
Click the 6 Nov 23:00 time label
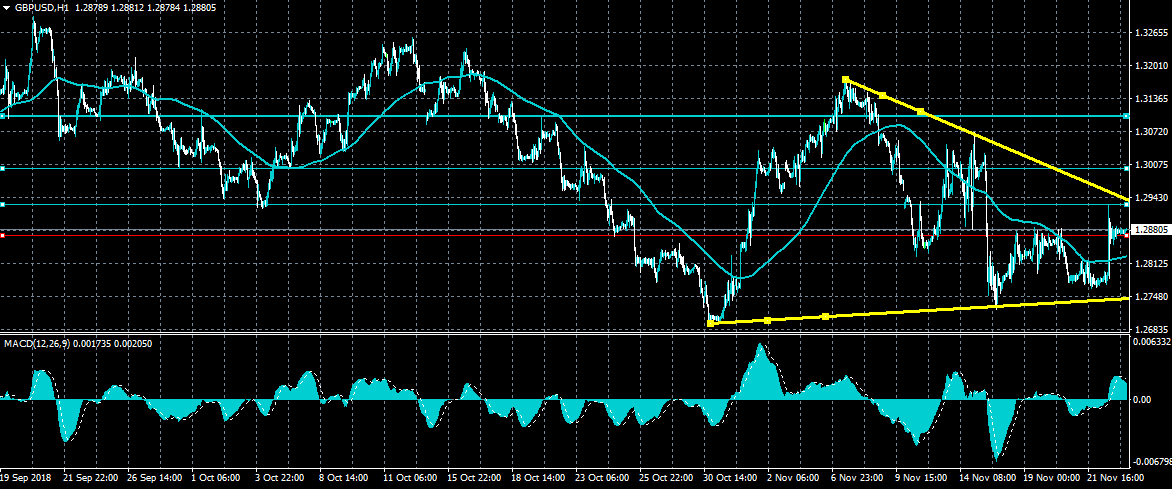point(857,476)
